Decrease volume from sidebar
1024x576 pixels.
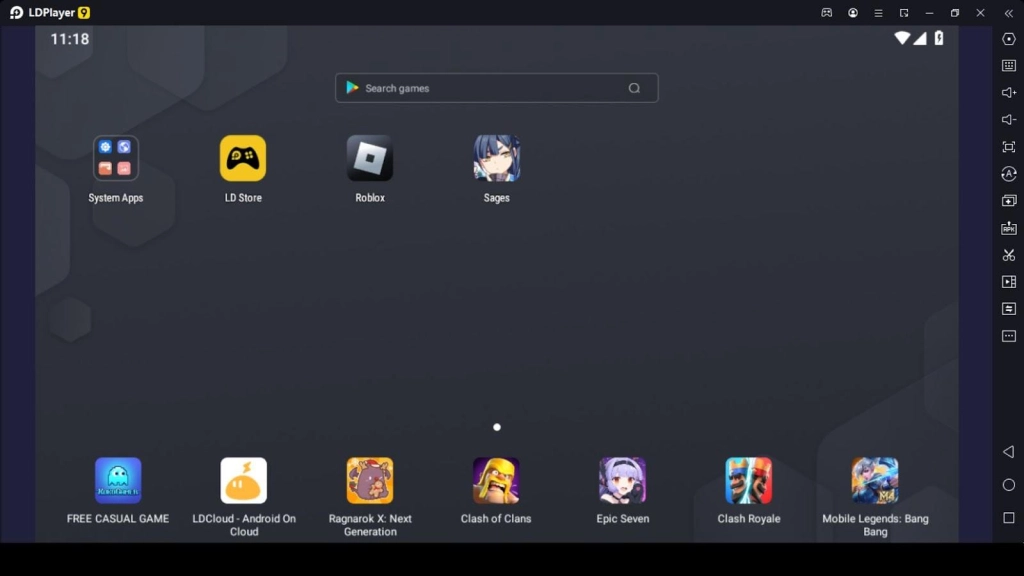coord(1009,120)
